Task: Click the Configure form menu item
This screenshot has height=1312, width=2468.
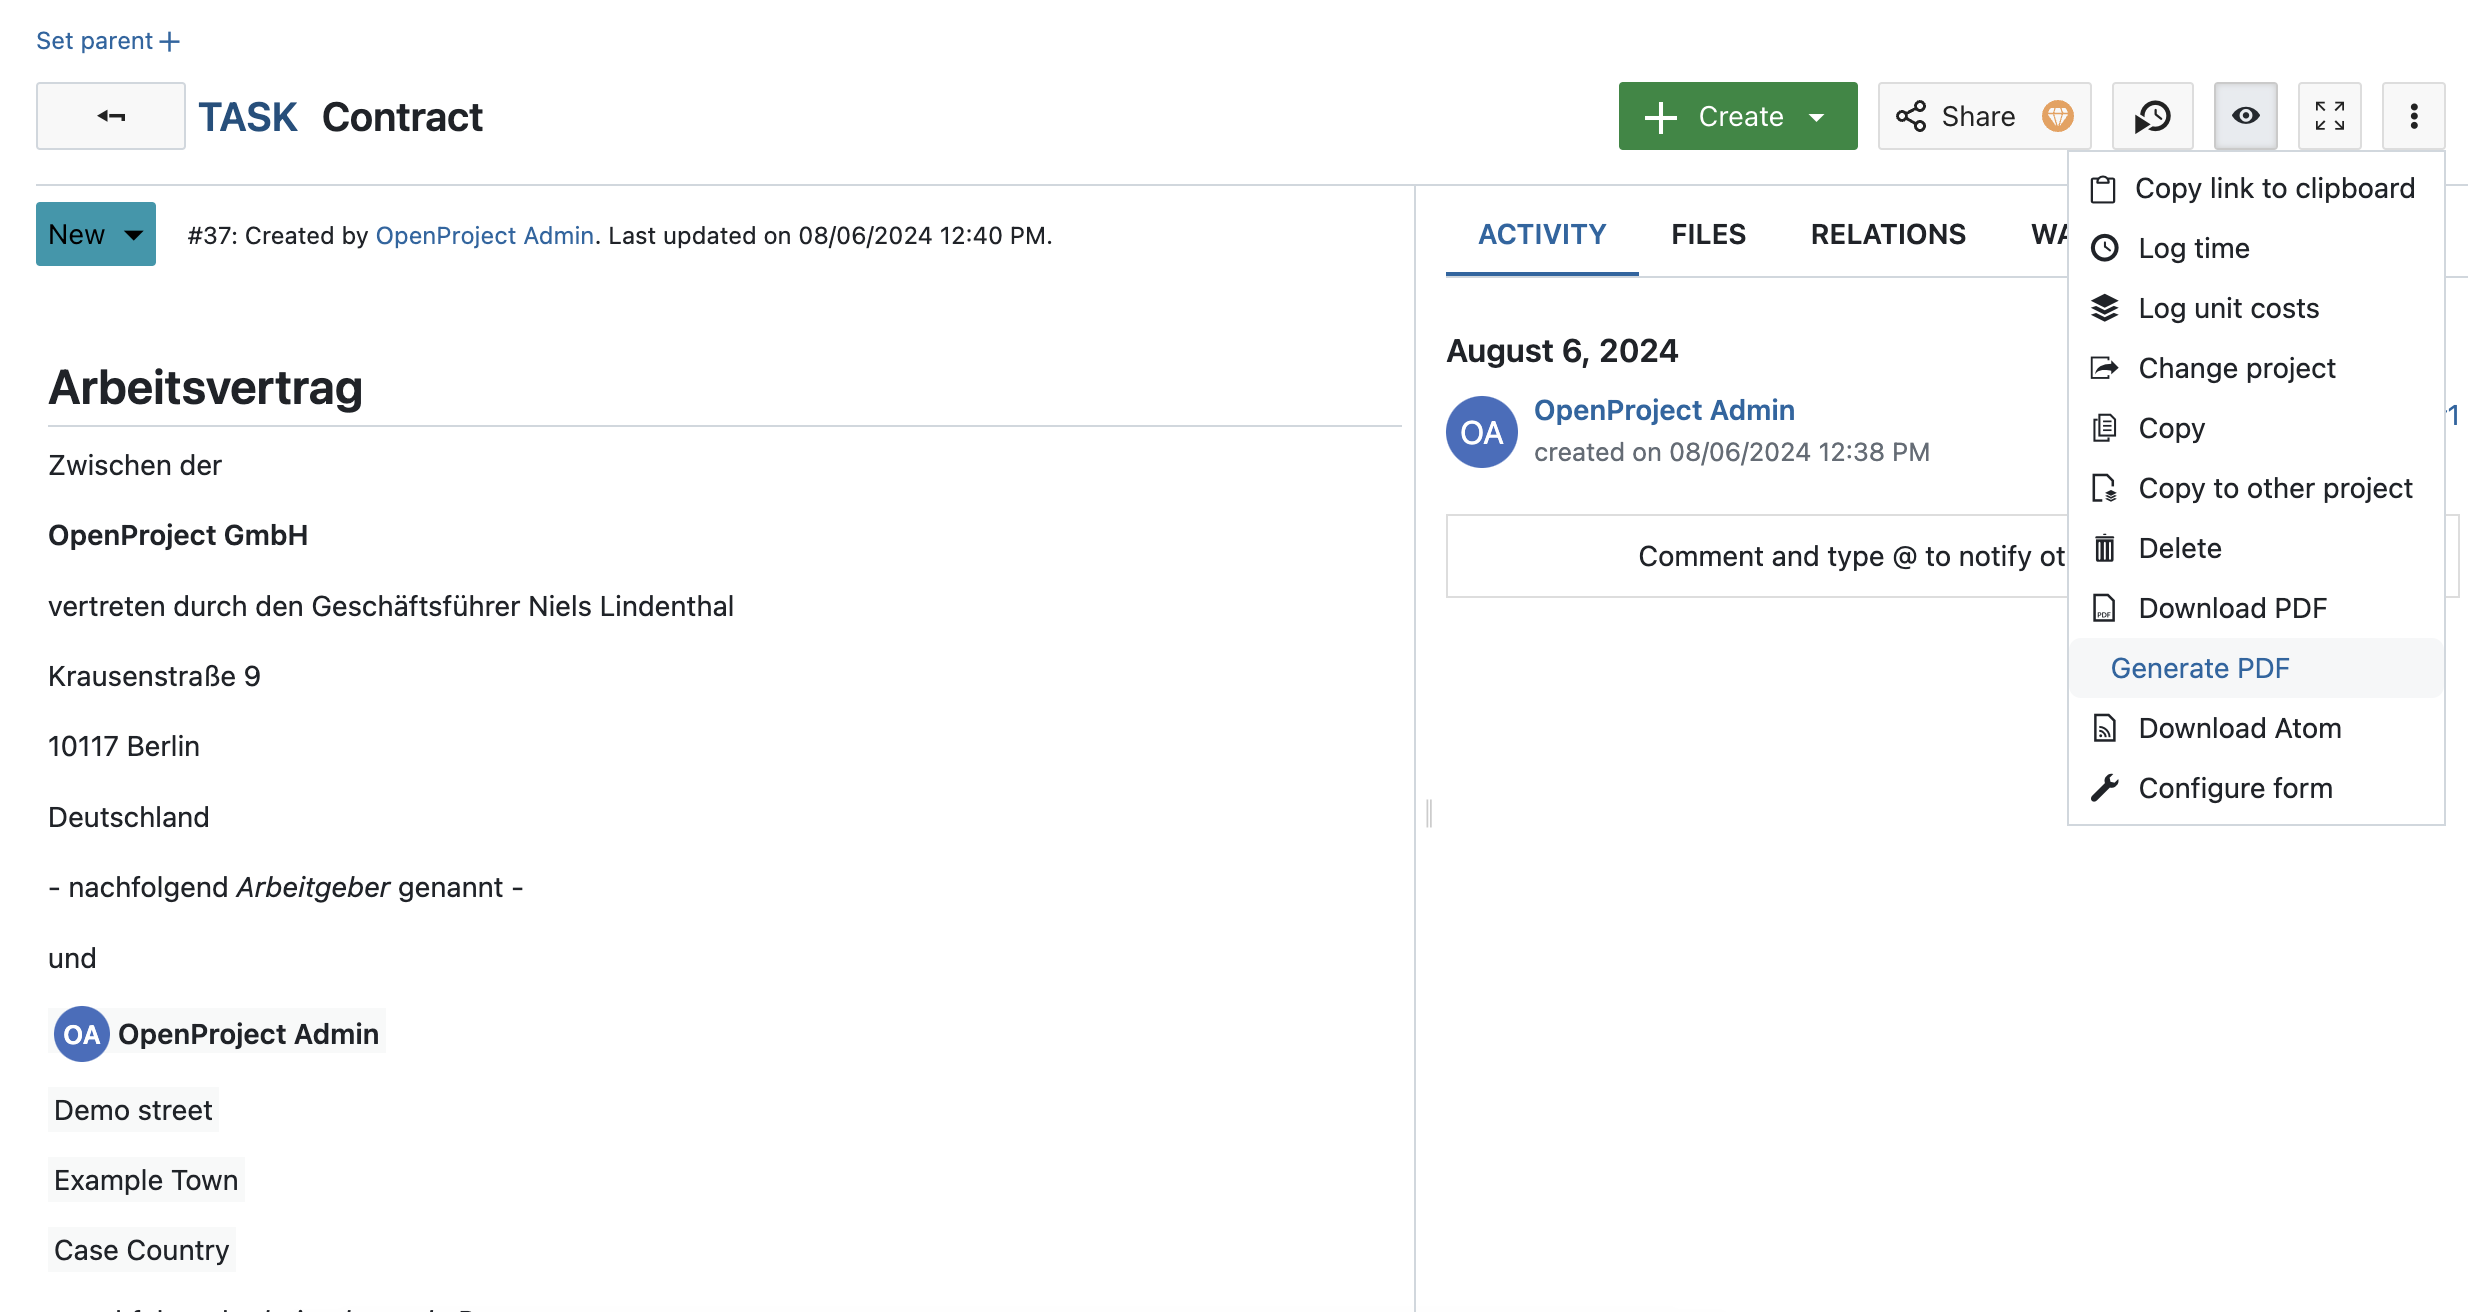Action: tap(2235, 788)
